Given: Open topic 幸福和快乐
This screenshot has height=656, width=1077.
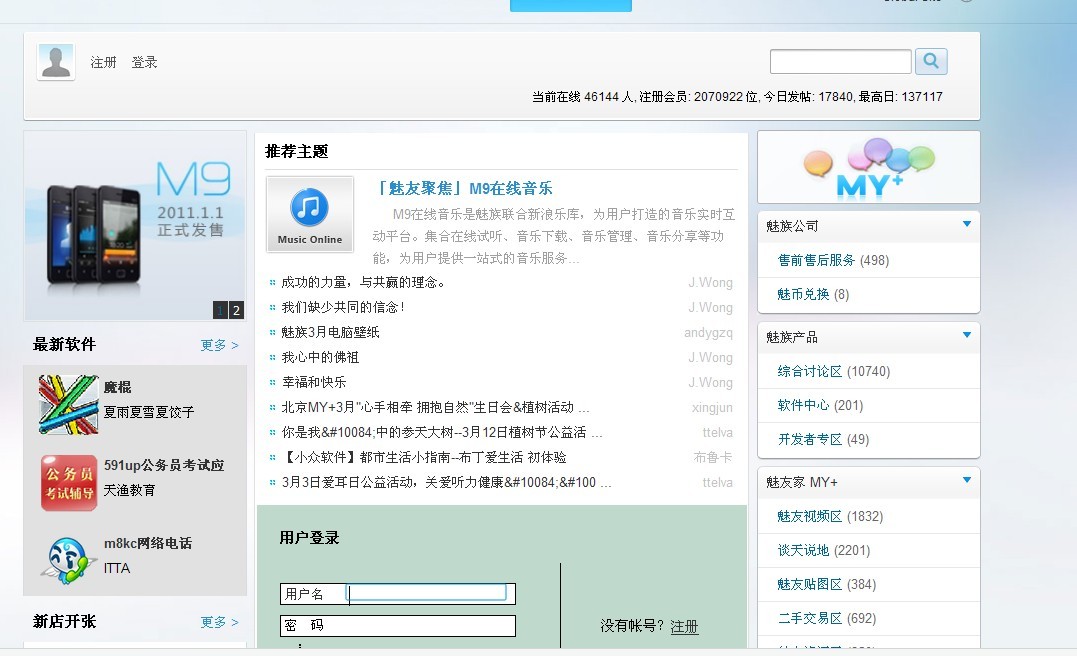Looking at the screenshot, I should (314, 382).
